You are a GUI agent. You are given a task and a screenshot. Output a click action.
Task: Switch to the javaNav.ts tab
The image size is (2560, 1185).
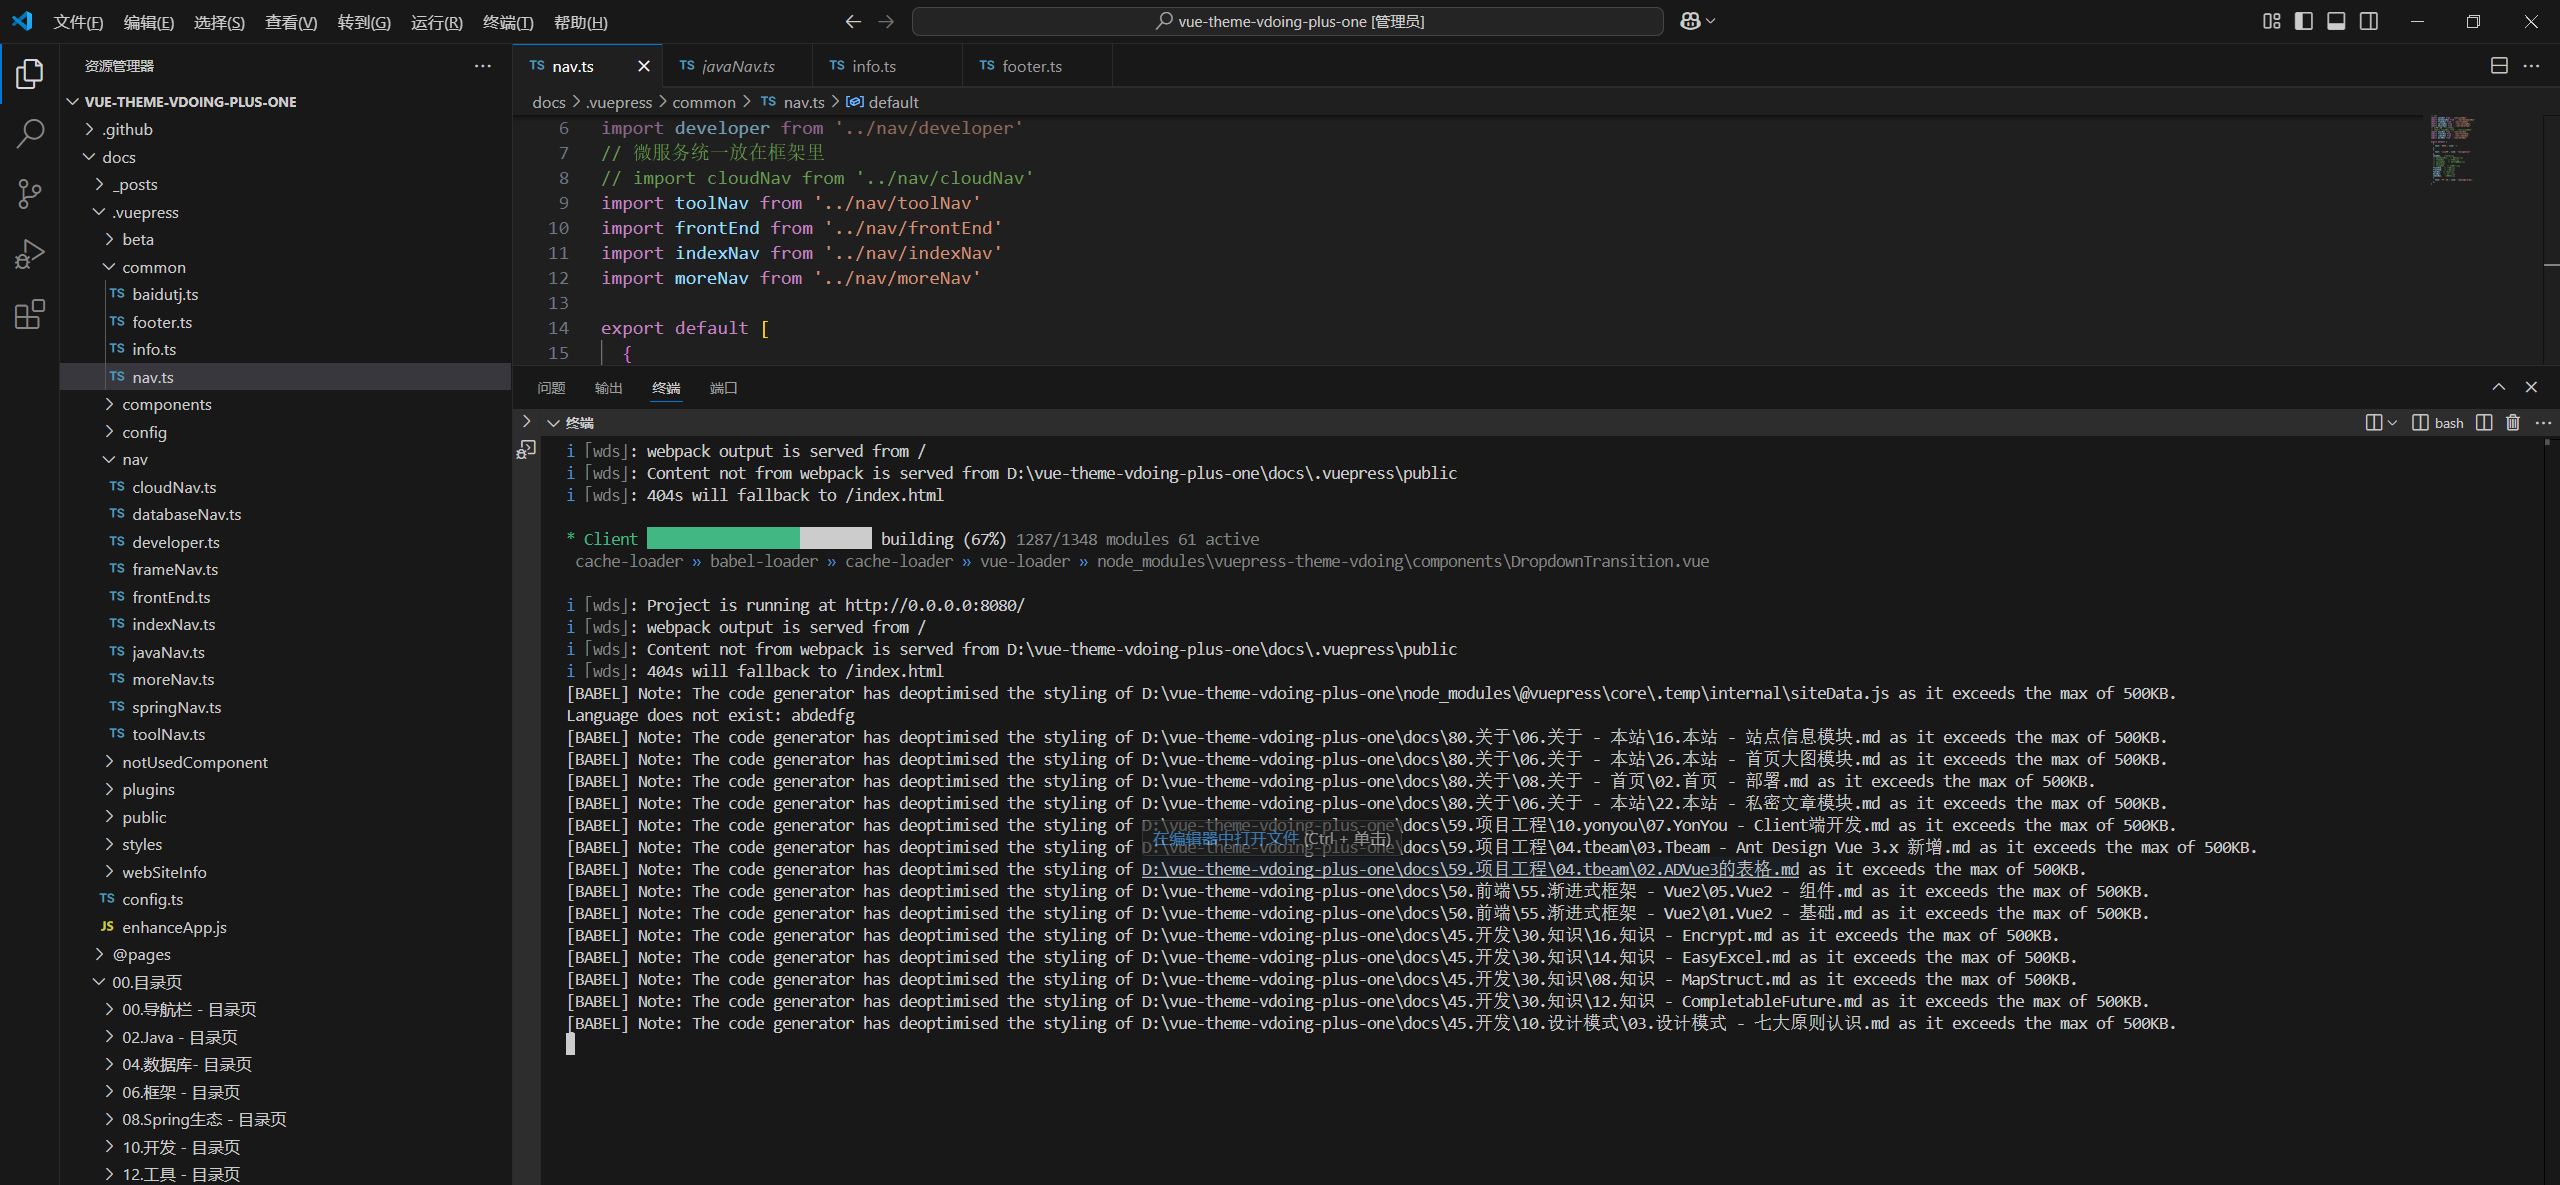[x=738, y=66]
